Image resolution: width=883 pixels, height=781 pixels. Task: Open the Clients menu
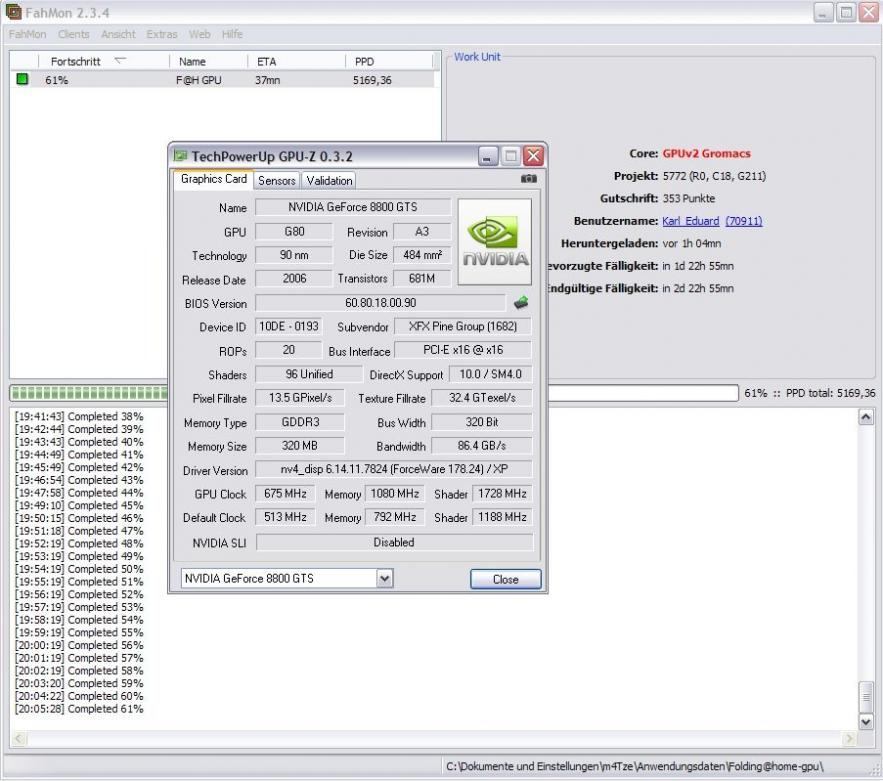coord(73,34)
